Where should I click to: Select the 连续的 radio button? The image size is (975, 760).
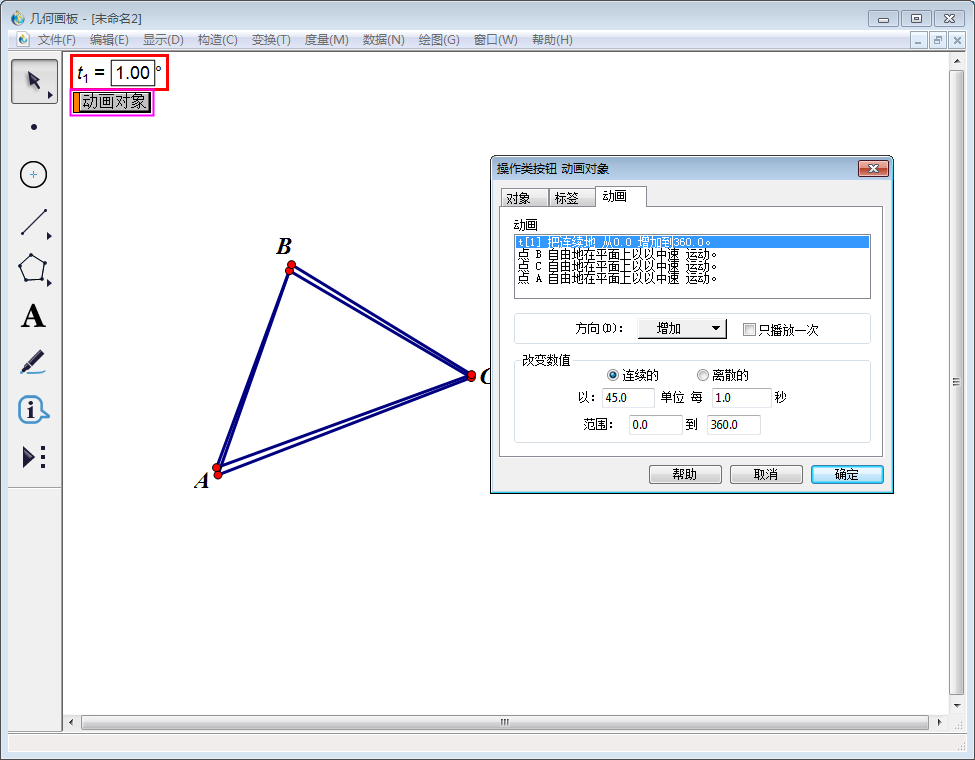click(613, 375)
